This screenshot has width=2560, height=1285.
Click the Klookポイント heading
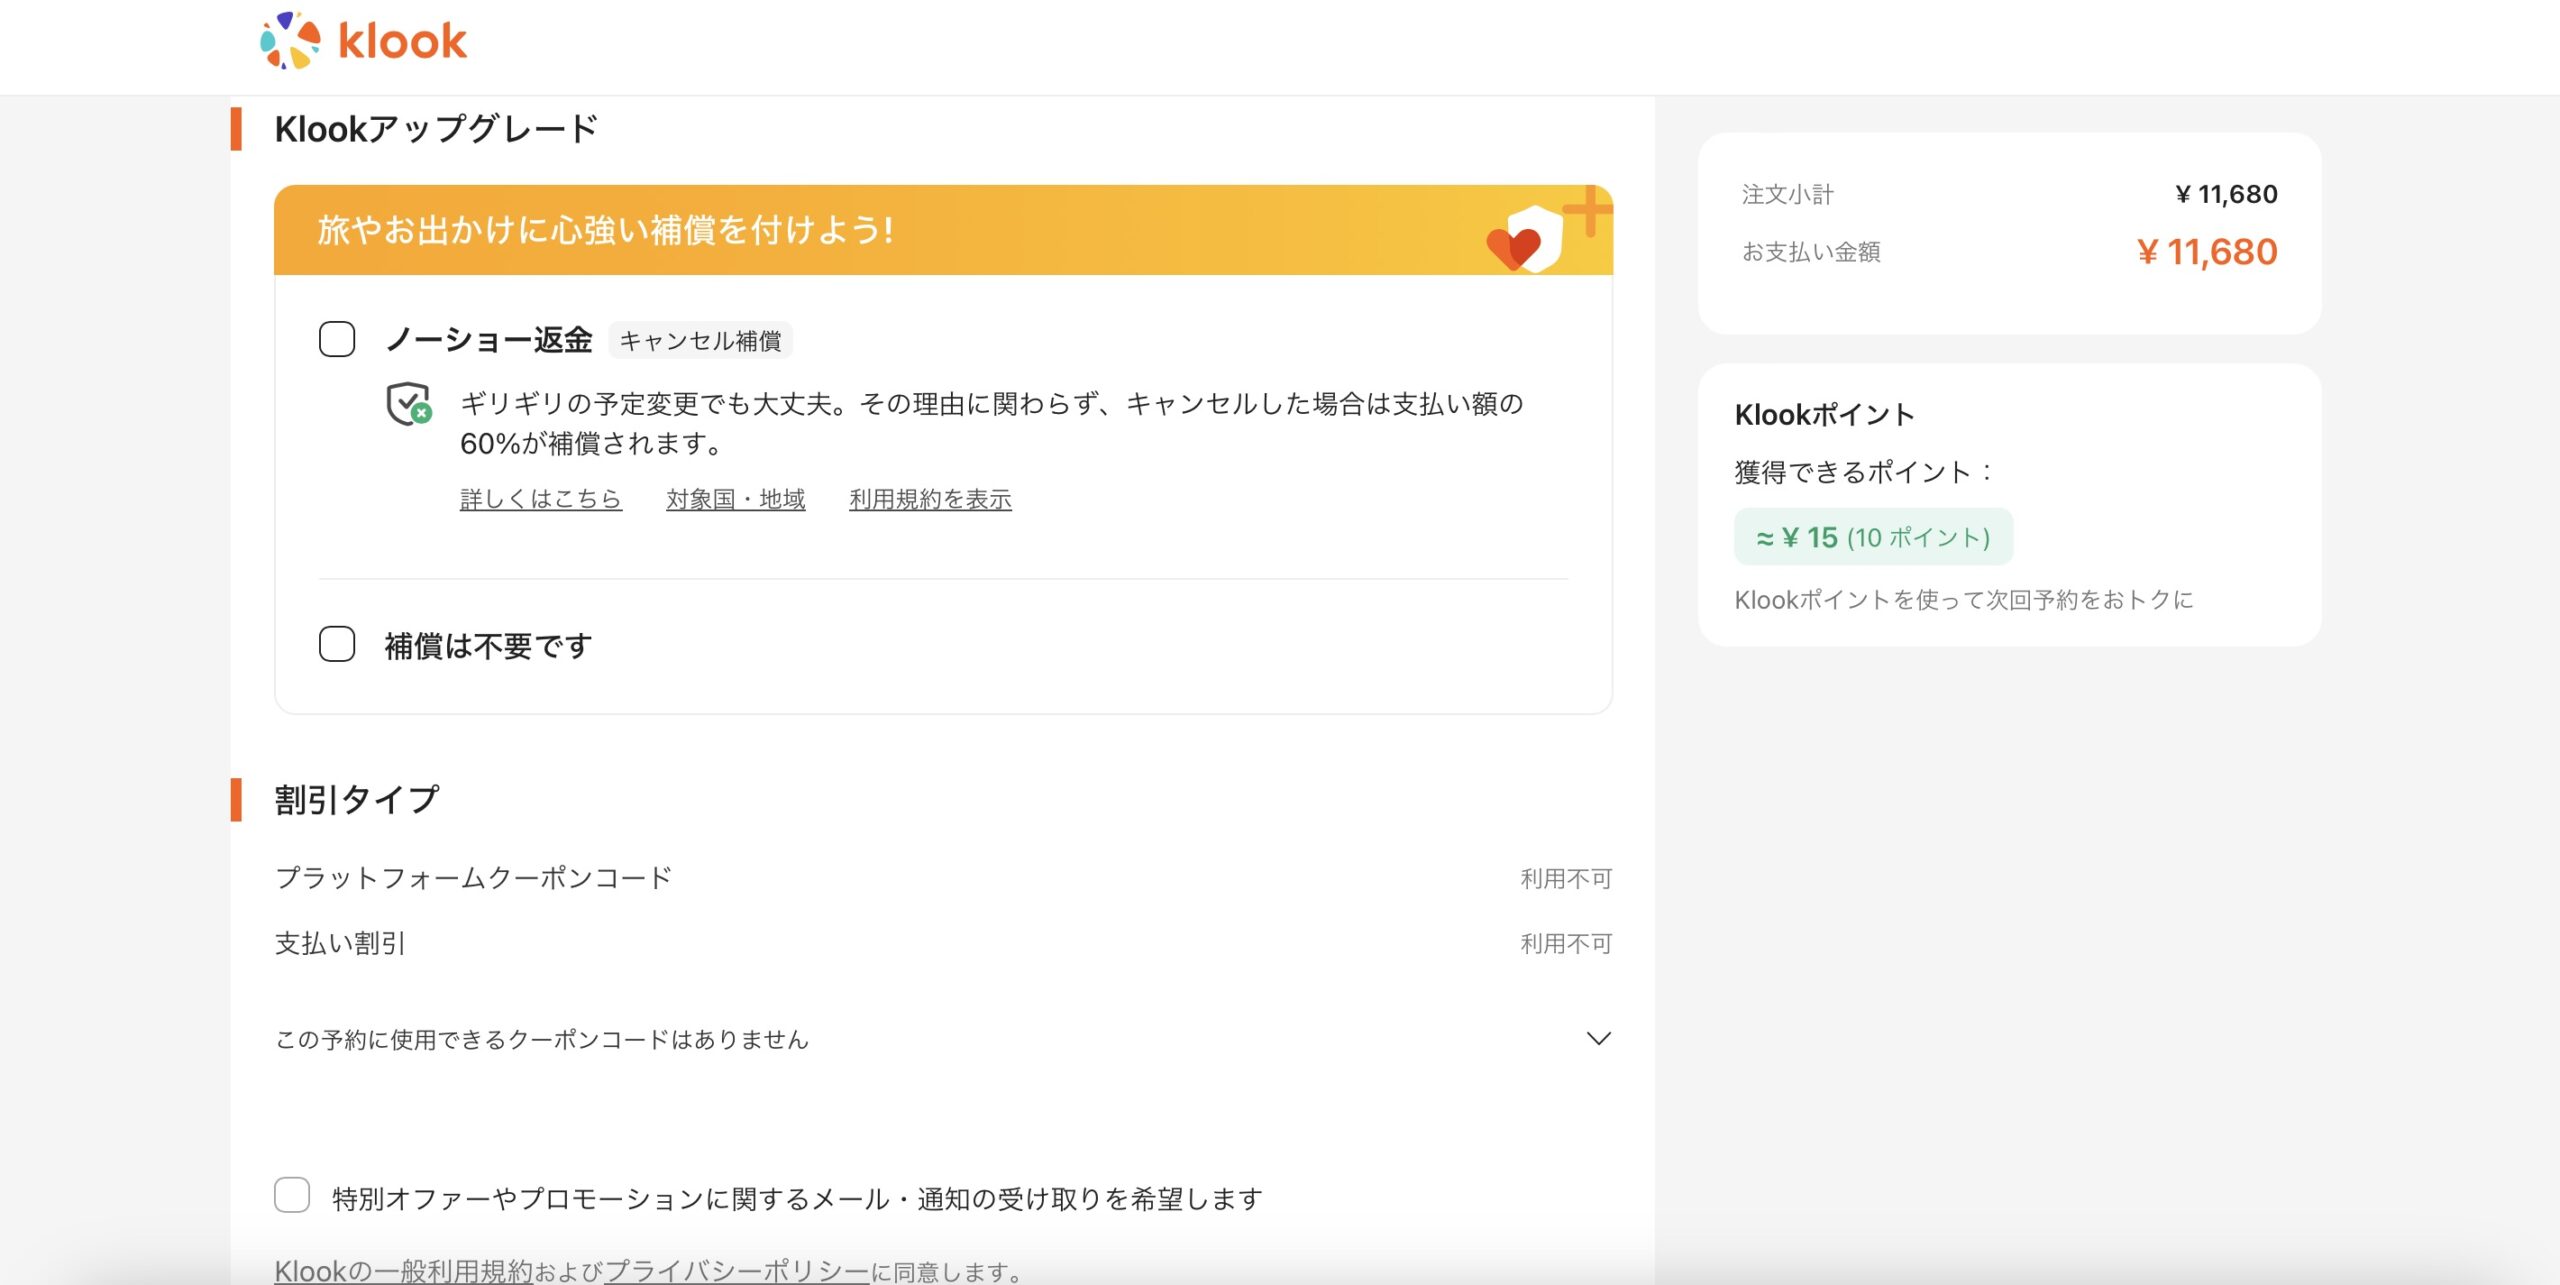pyautogui.click(x=1825, y=414)
